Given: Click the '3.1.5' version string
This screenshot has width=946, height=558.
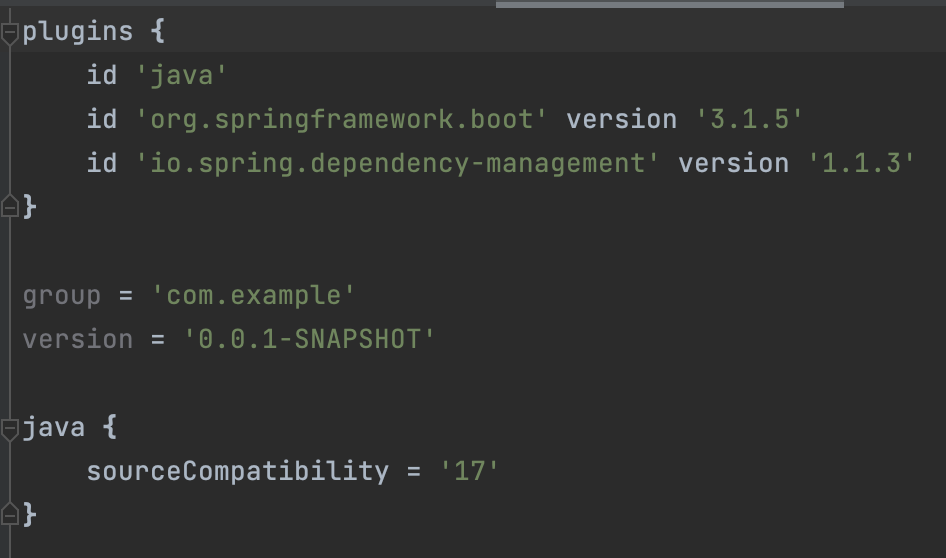Looking at the screenshot, I should (x=749, y=119).
